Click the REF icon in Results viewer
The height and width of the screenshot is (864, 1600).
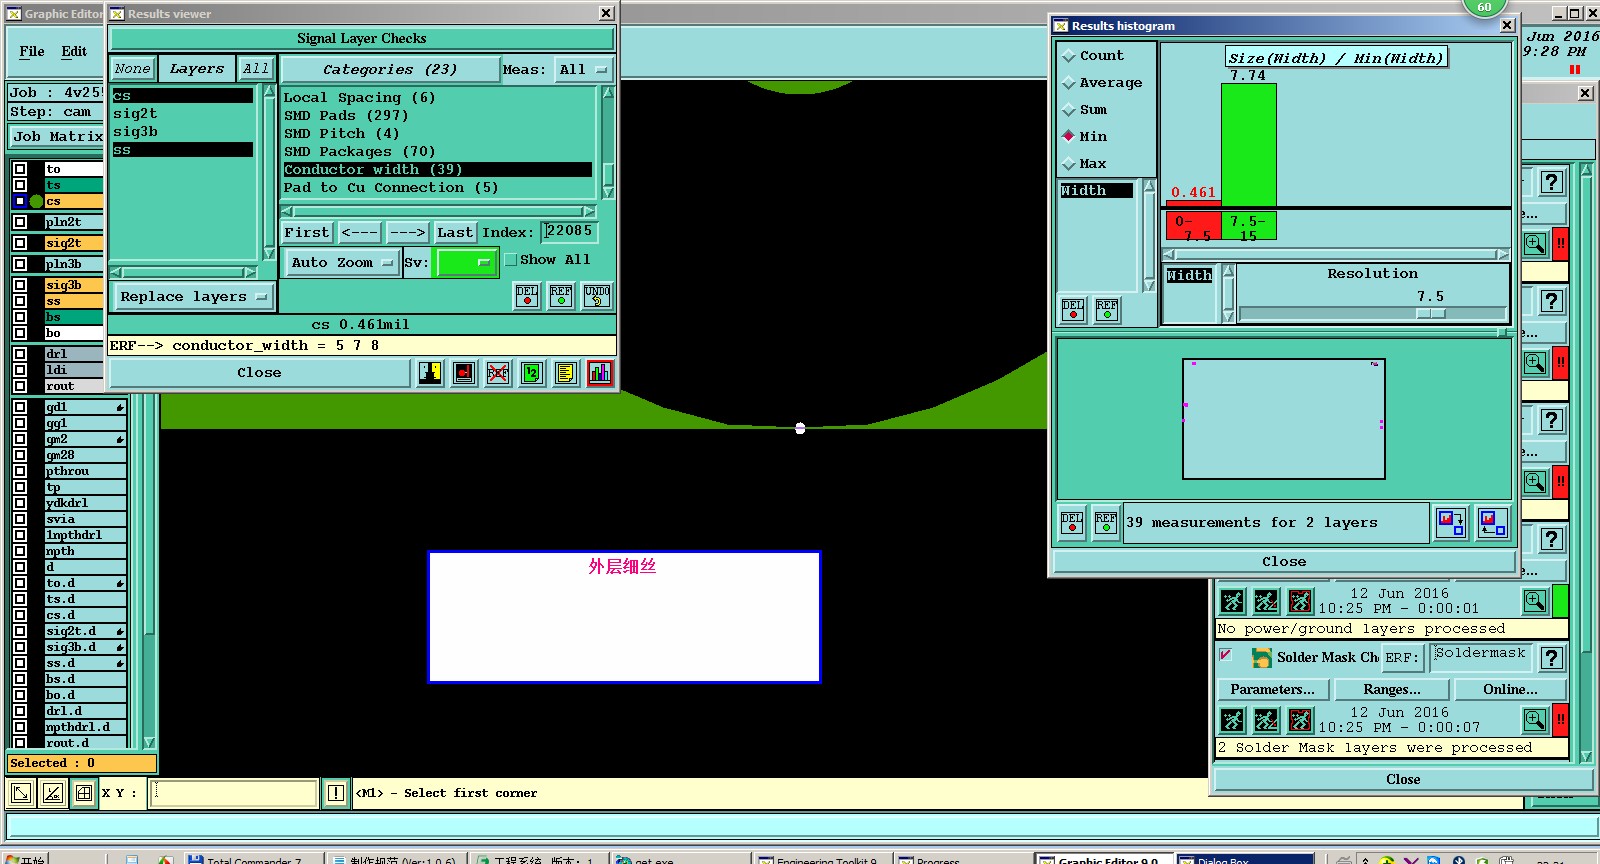tap(561, 295)
